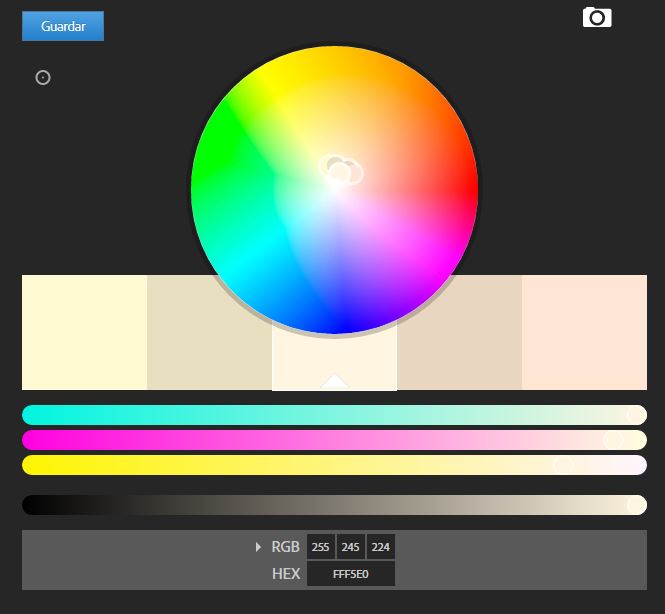
Task: Adjust the yellow gradient slider
Action: coord(335,465)
